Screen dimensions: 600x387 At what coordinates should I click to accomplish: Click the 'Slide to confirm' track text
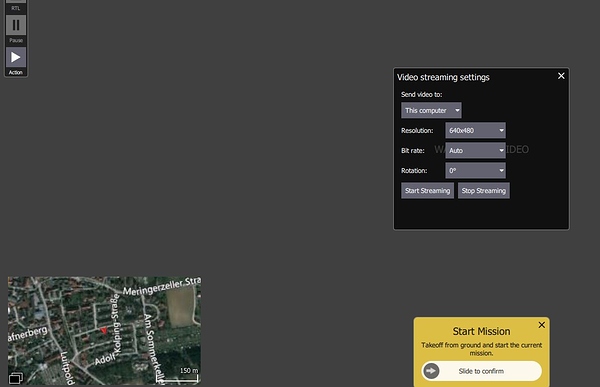481,371
